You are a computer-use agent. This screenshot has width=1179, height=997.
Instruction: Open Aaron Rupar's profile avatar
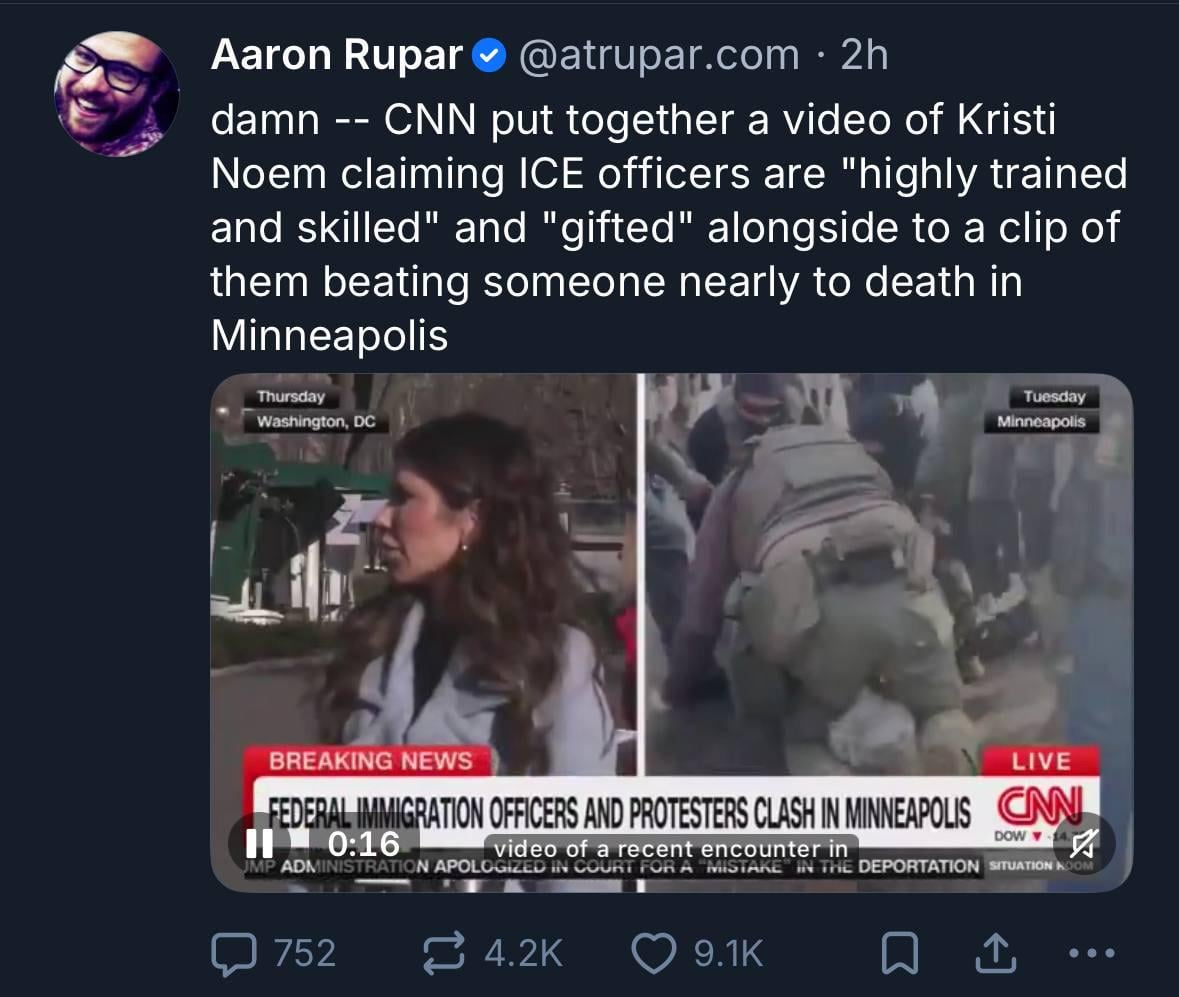(x=117, y=94)
